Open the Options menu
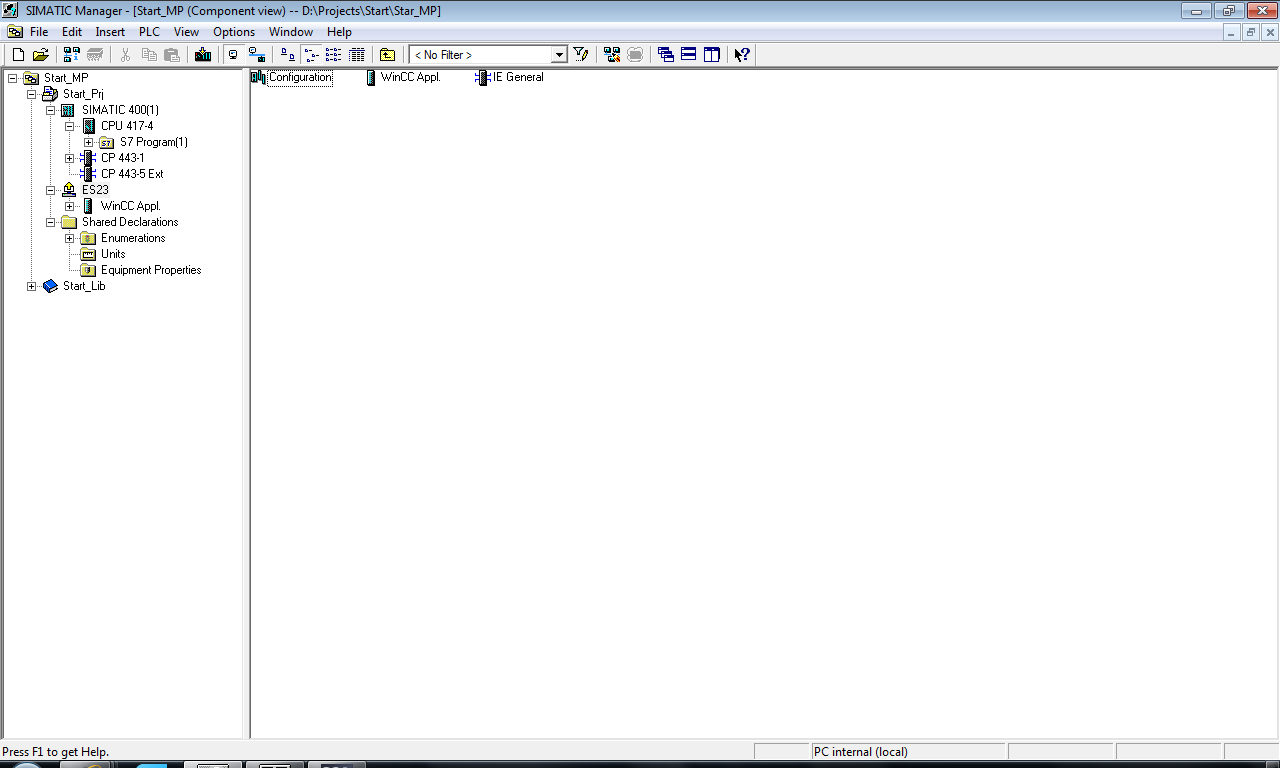Screen dimensions: 1280x768 (234, 32)
